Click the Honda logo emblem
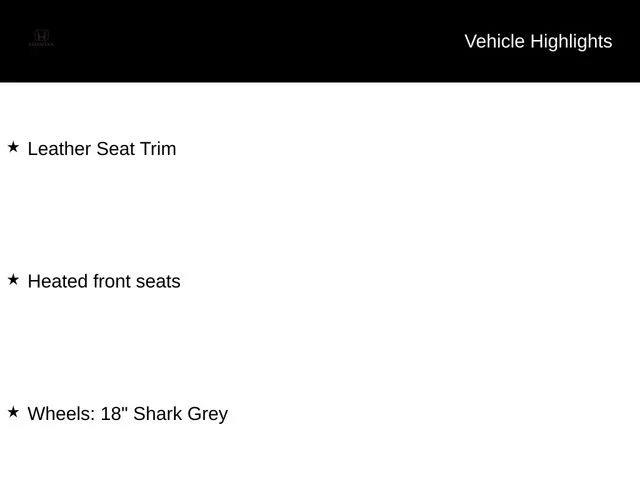 (41, 35)
